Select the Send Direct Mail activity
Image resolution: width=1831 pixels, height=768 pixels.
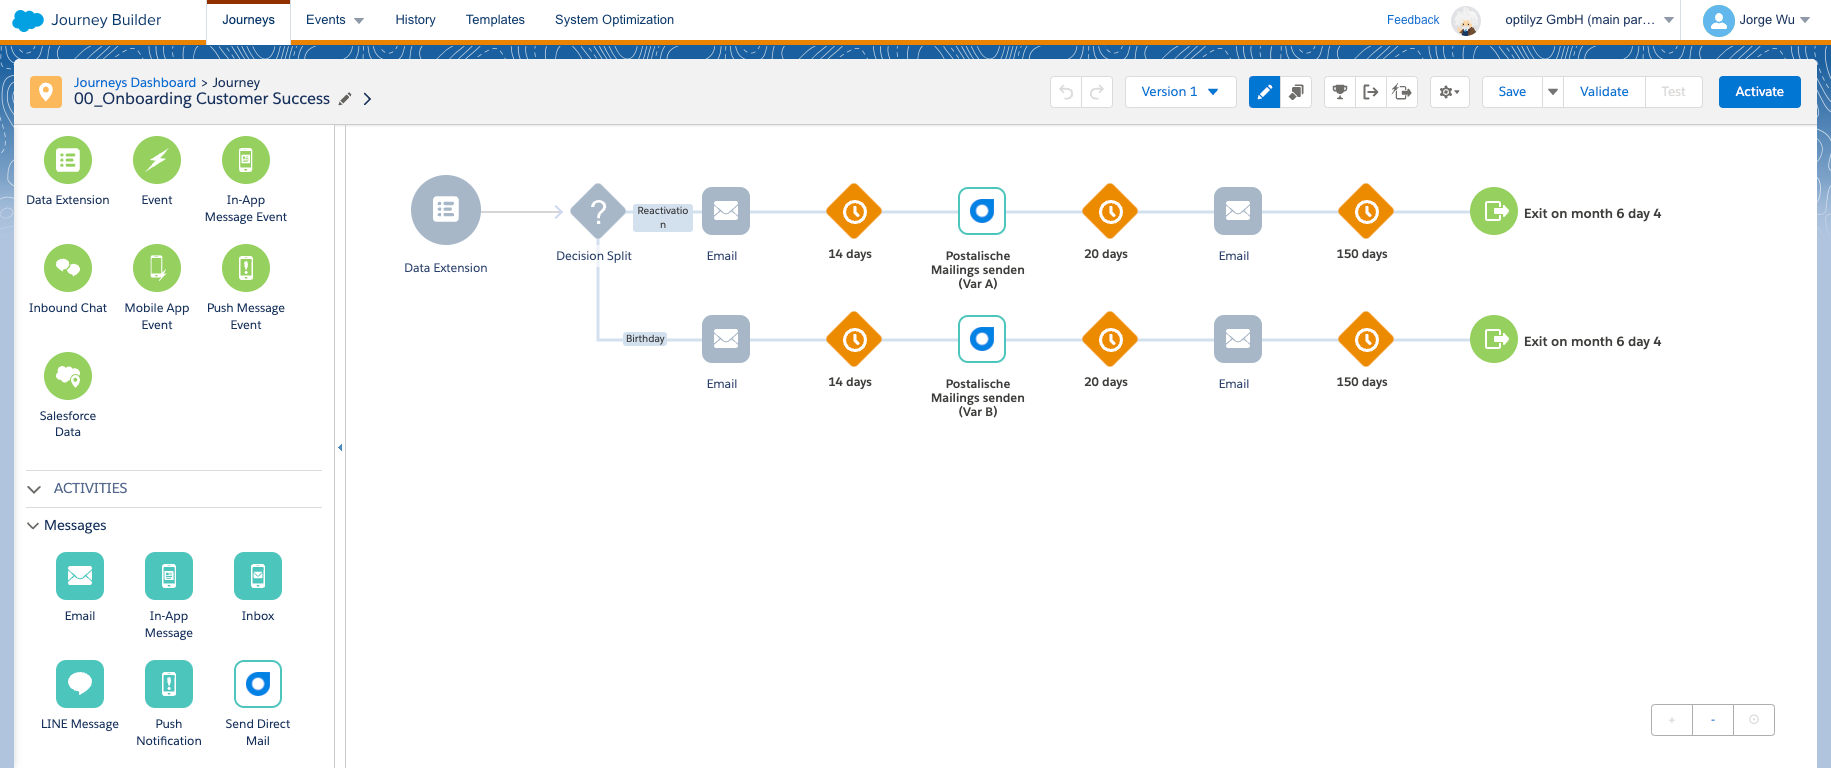click(x=258, y=684)
